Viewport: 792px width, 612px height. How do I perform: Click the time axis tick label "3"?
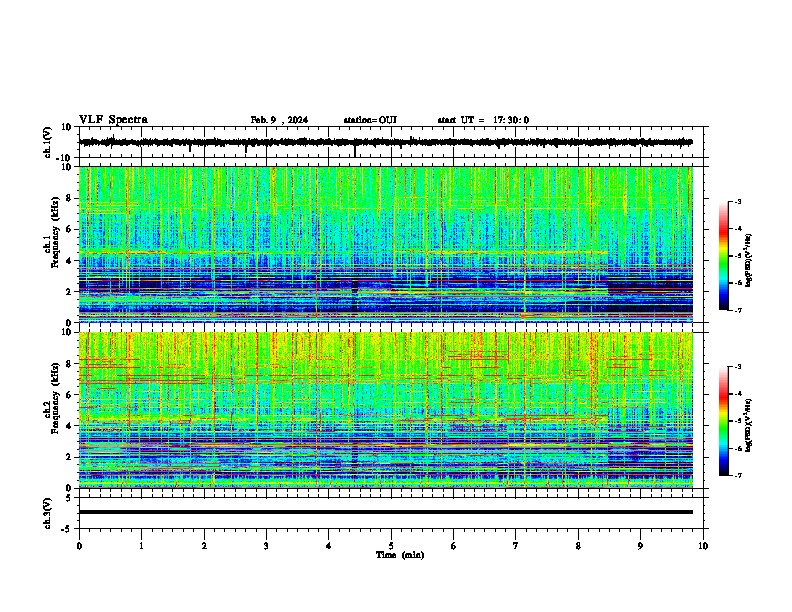(x=266, y=546)
